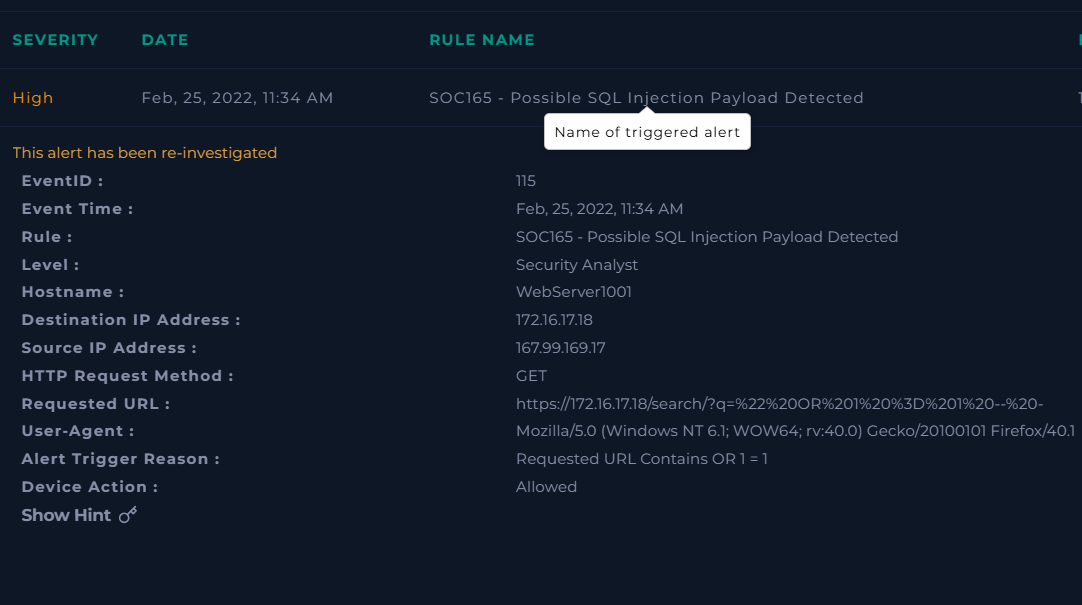The image size is (1082, 605).
Task: Sort alerts by the RULE NAME column header
Action: pos(482,39)
